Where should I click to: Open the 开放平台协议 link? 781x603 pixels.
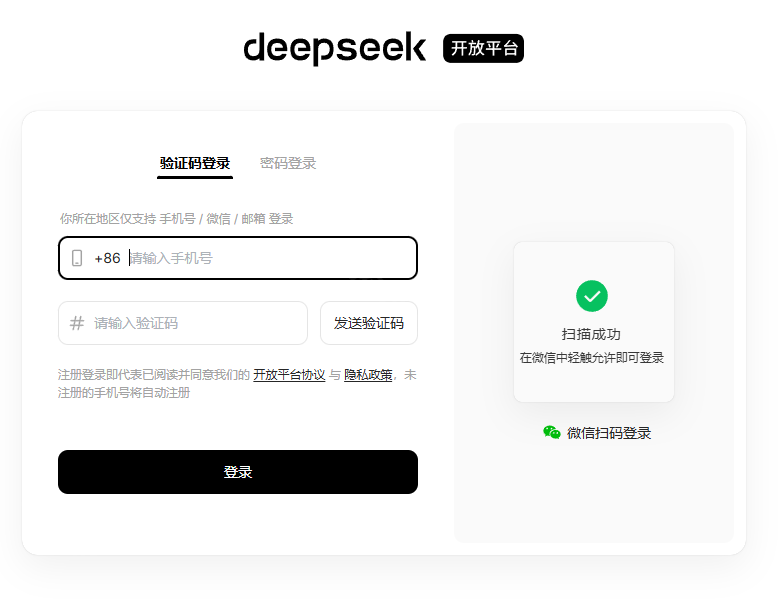(x=289, y=374)
